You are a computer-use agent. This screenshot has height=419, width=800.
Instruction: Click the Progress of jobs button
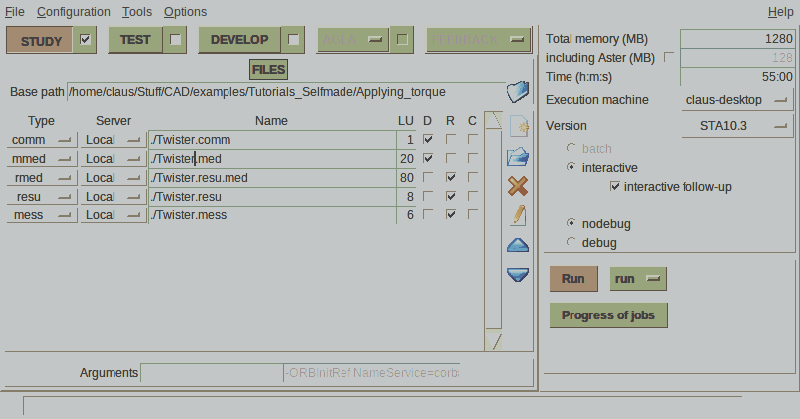pyautogui.click(x=608, y=315)
